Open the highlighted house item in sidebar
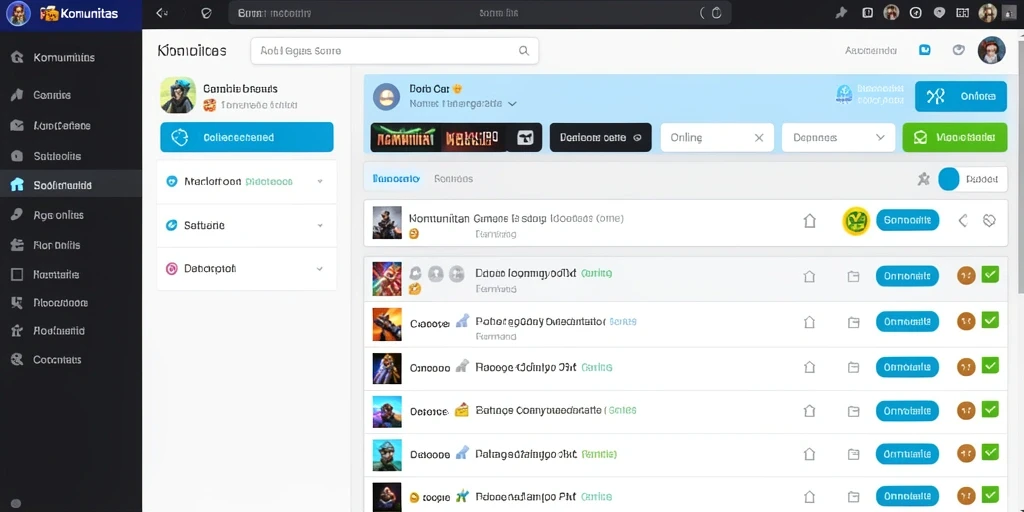1024x512 pixels. pos(71,185)
